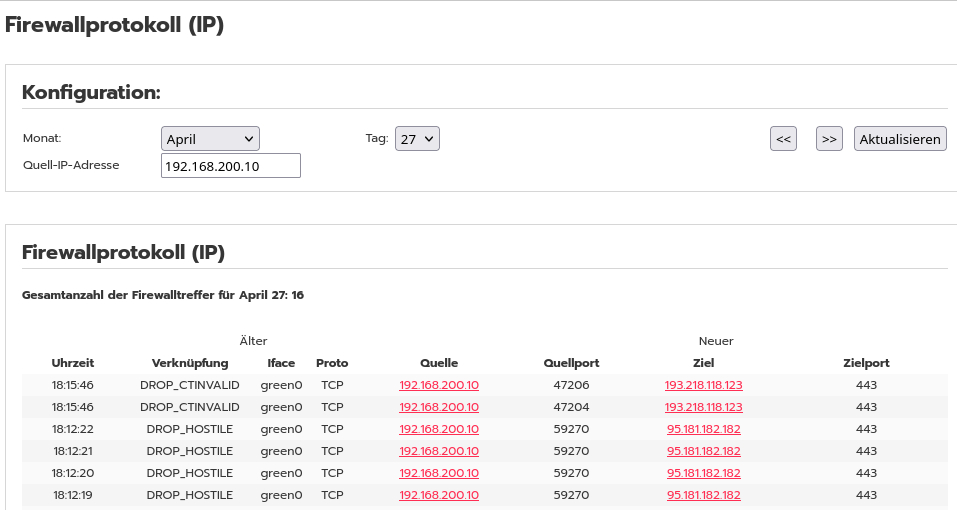Open source IP link in 18:15:46 port 47206 row
This screenshot has height=510, width=957.
439,385
